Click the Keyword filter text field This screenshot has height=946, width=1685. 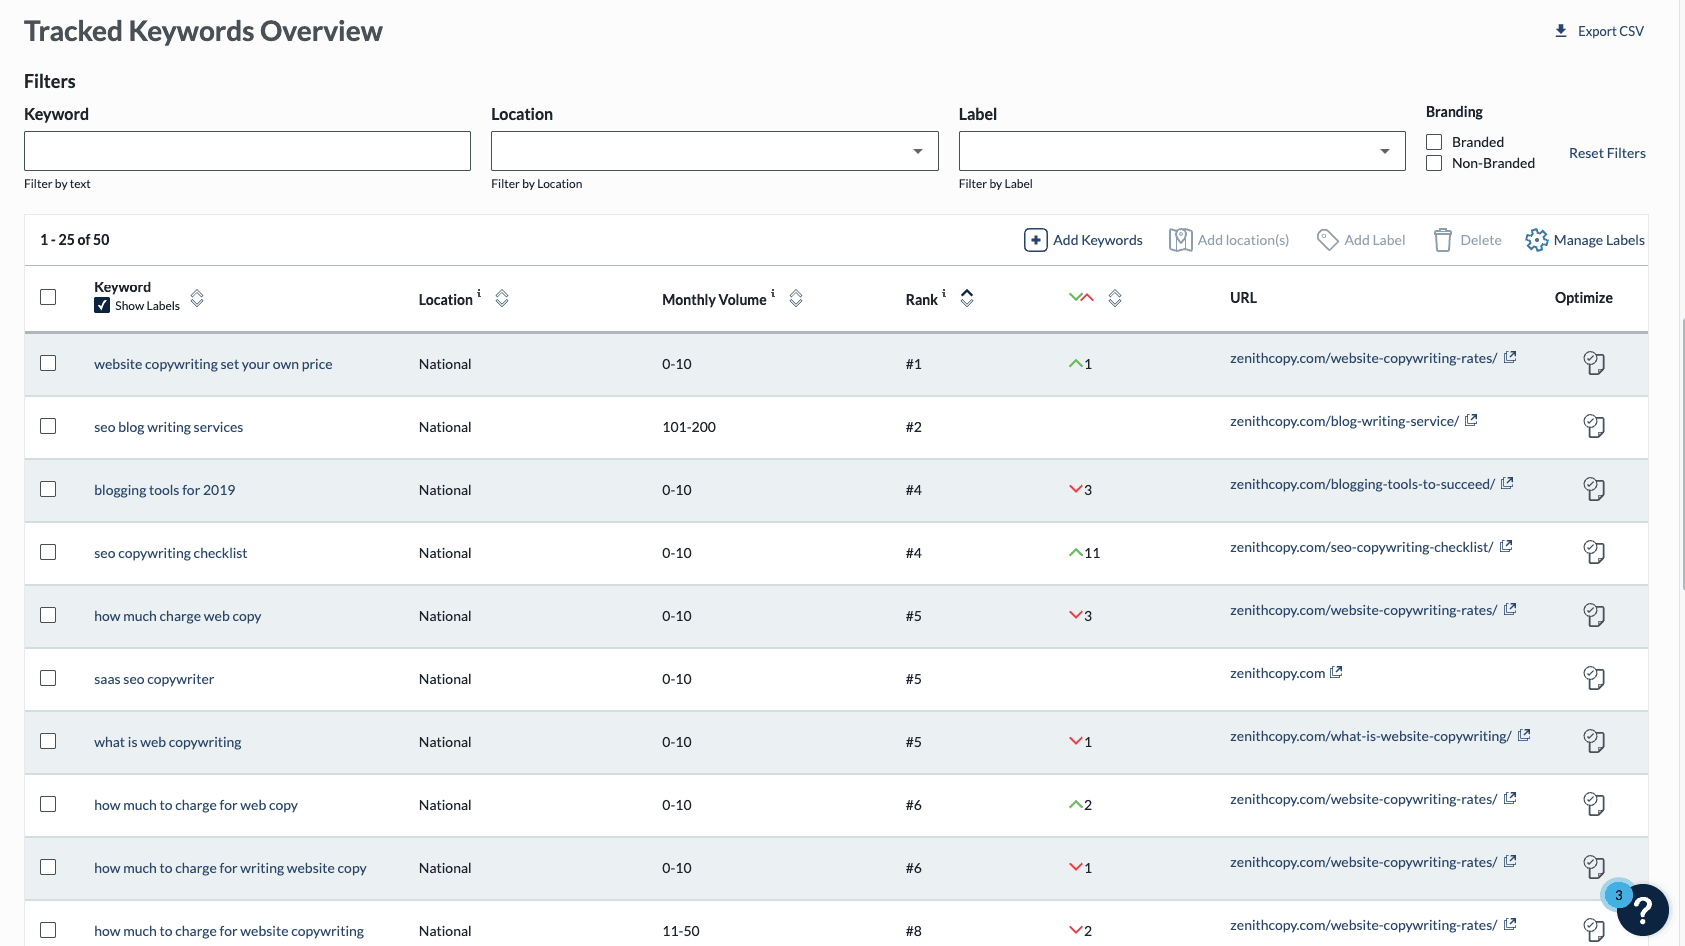247,151
